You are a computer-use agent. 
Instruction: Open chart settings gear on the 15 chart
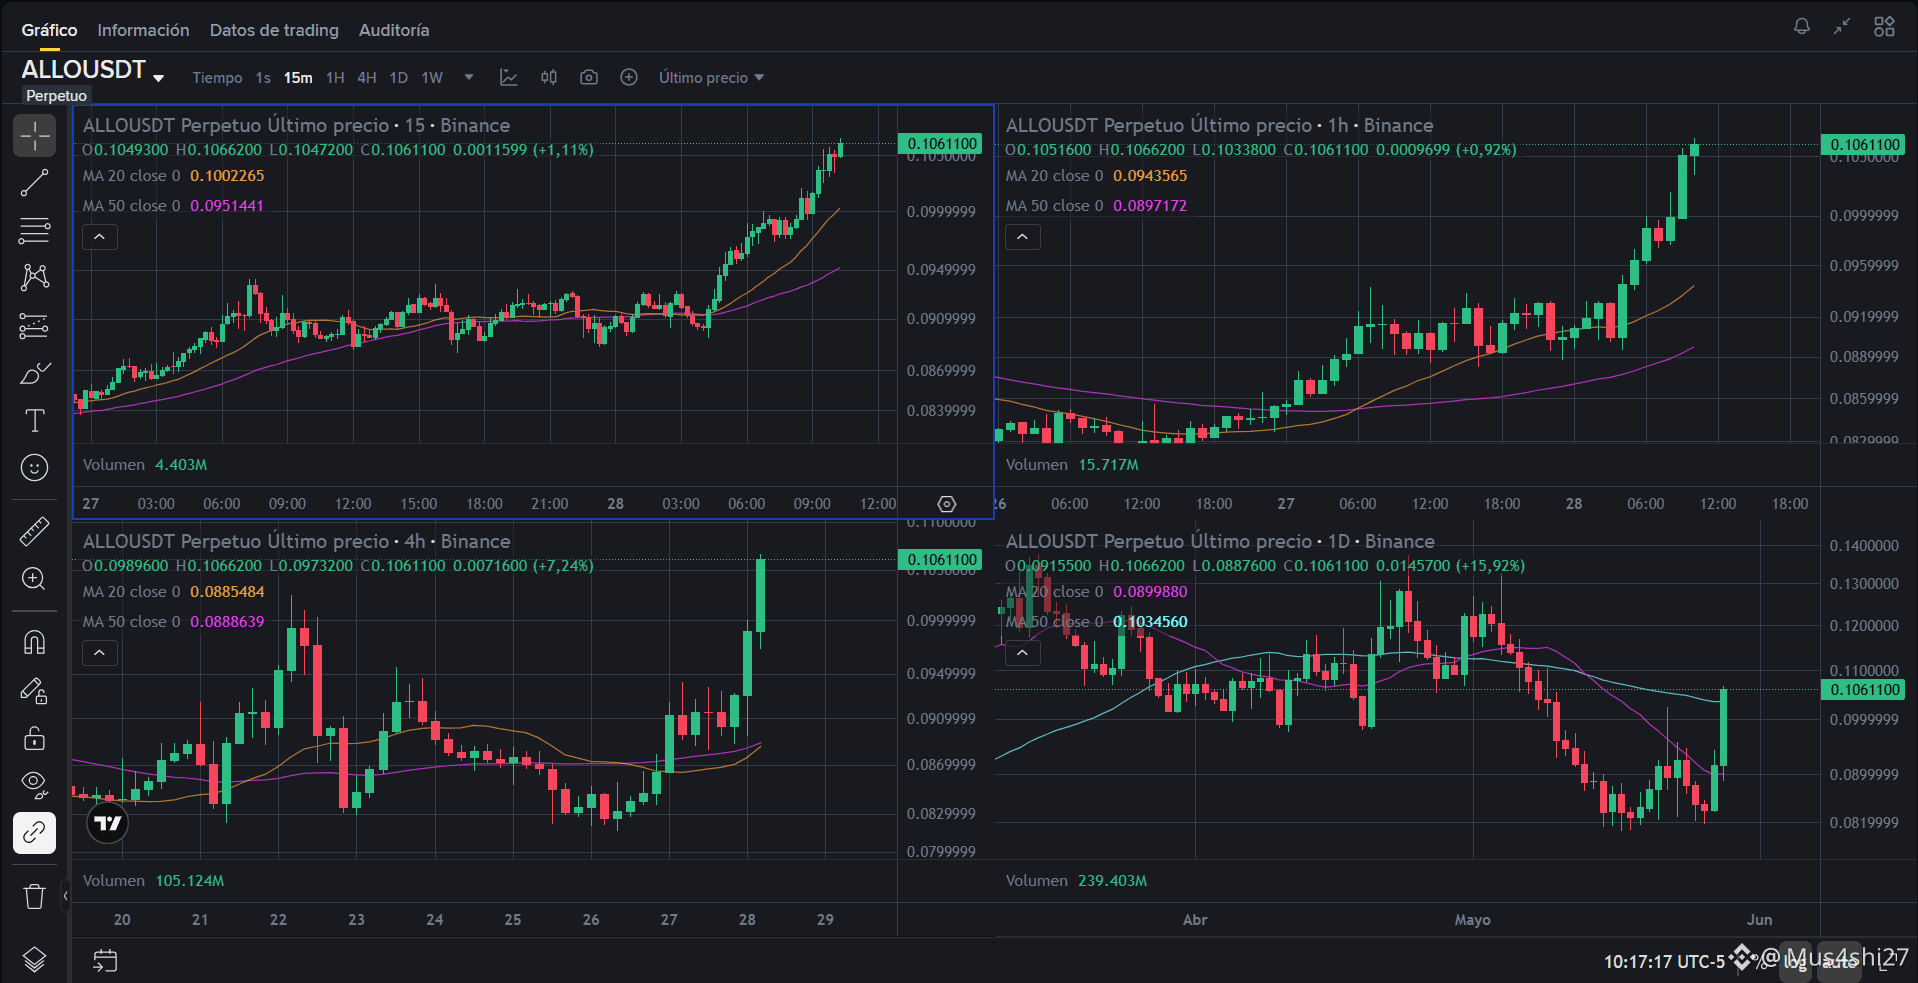tap(947, 504)
